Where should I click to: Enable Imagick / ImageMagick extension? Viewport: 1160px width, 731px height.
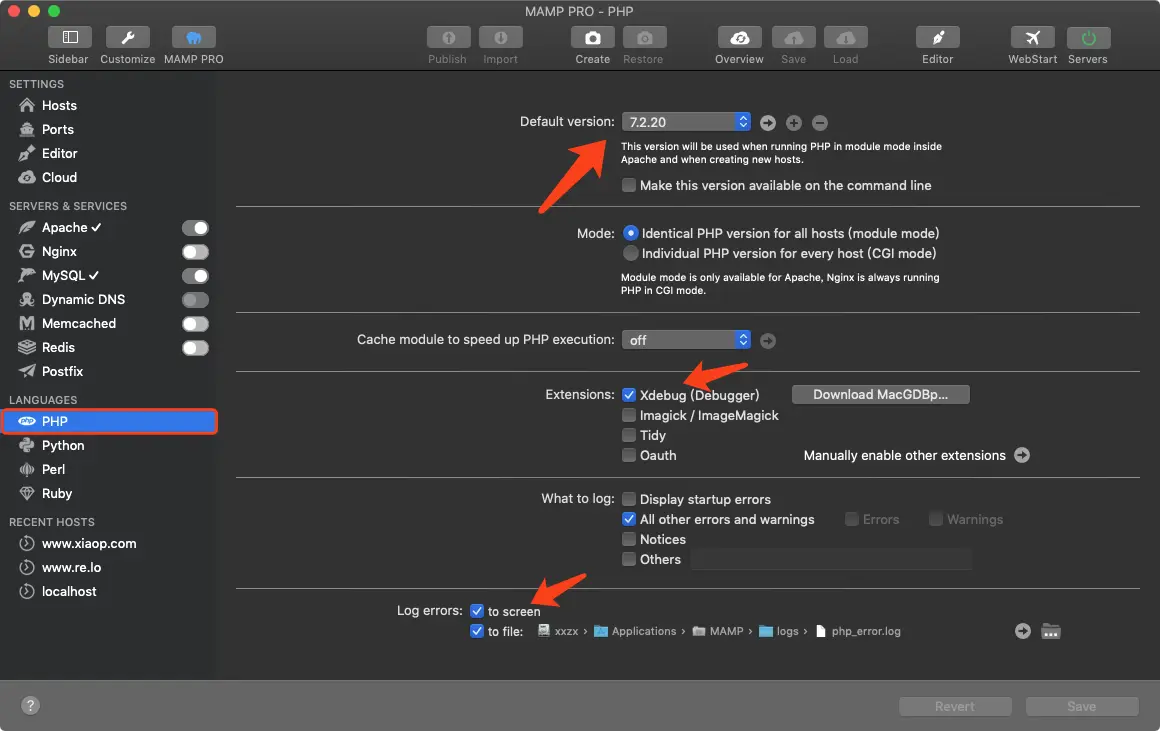[629, 415]
